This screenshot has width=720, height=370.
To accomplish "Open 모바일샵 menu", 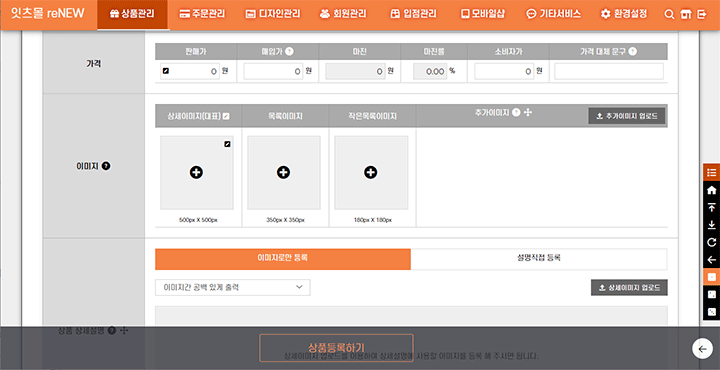I will (x=483, y=14).
